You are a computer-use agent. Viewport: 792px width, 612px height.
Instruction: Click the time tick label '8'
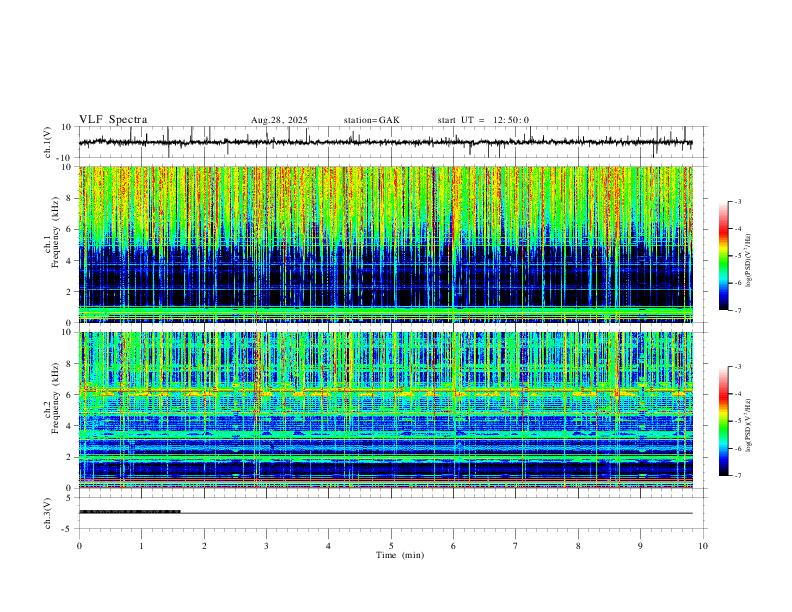(x=578, y=546)
